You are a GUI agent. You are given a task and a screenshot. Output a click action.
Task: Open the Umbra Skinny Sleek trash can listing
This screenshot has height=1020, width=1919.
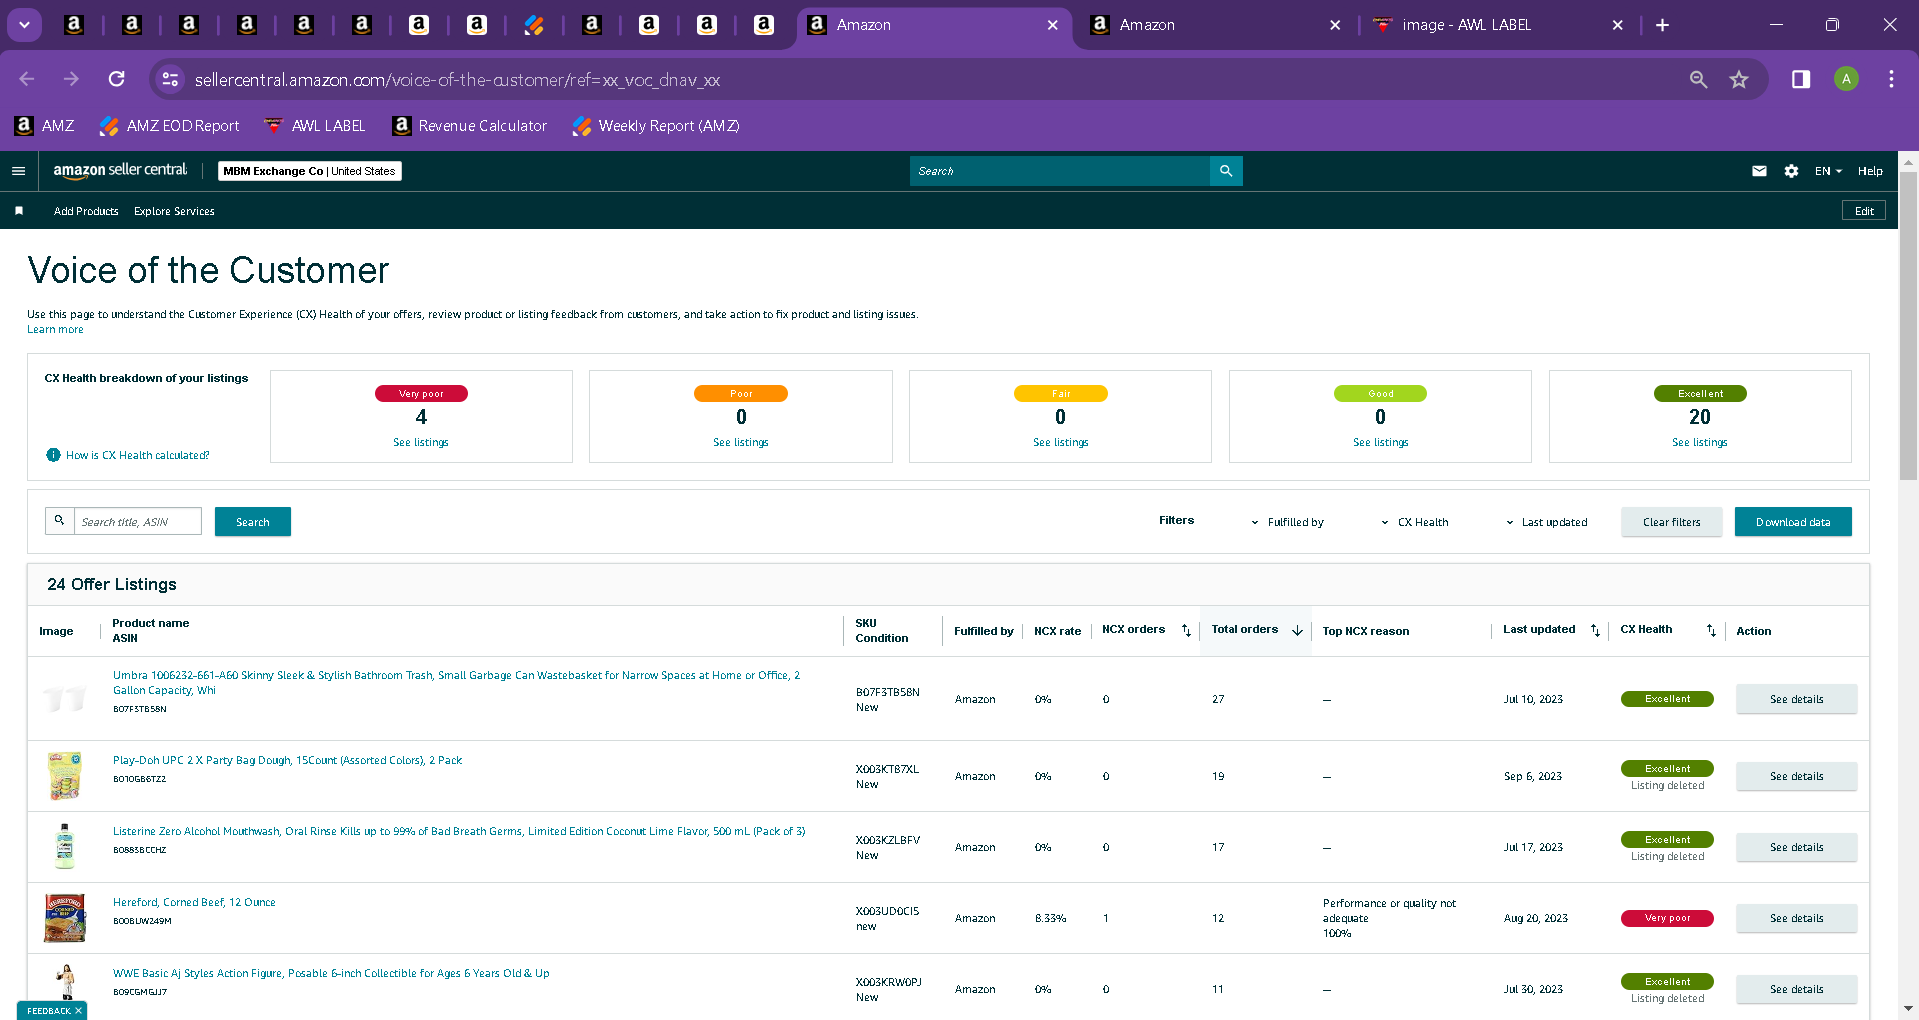point(457,683)
